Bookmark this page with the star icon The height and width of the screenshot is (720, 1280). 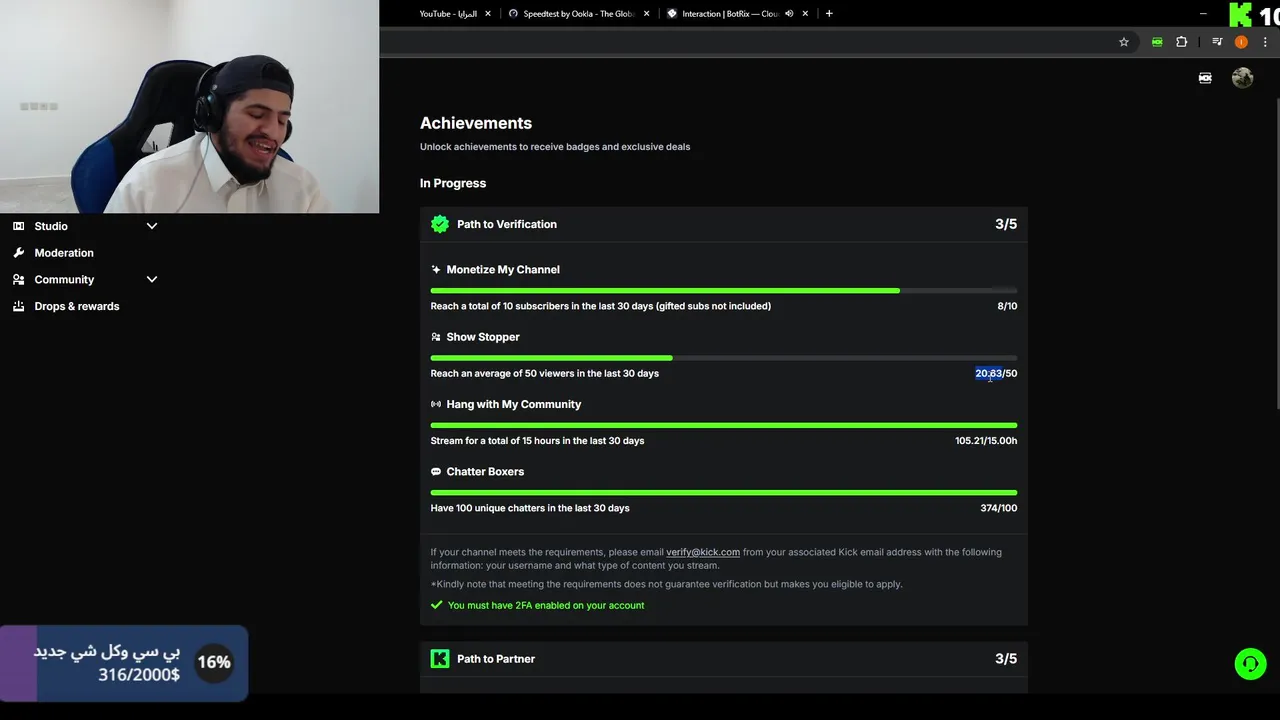pyautogui.click(x=1124, y=42)
